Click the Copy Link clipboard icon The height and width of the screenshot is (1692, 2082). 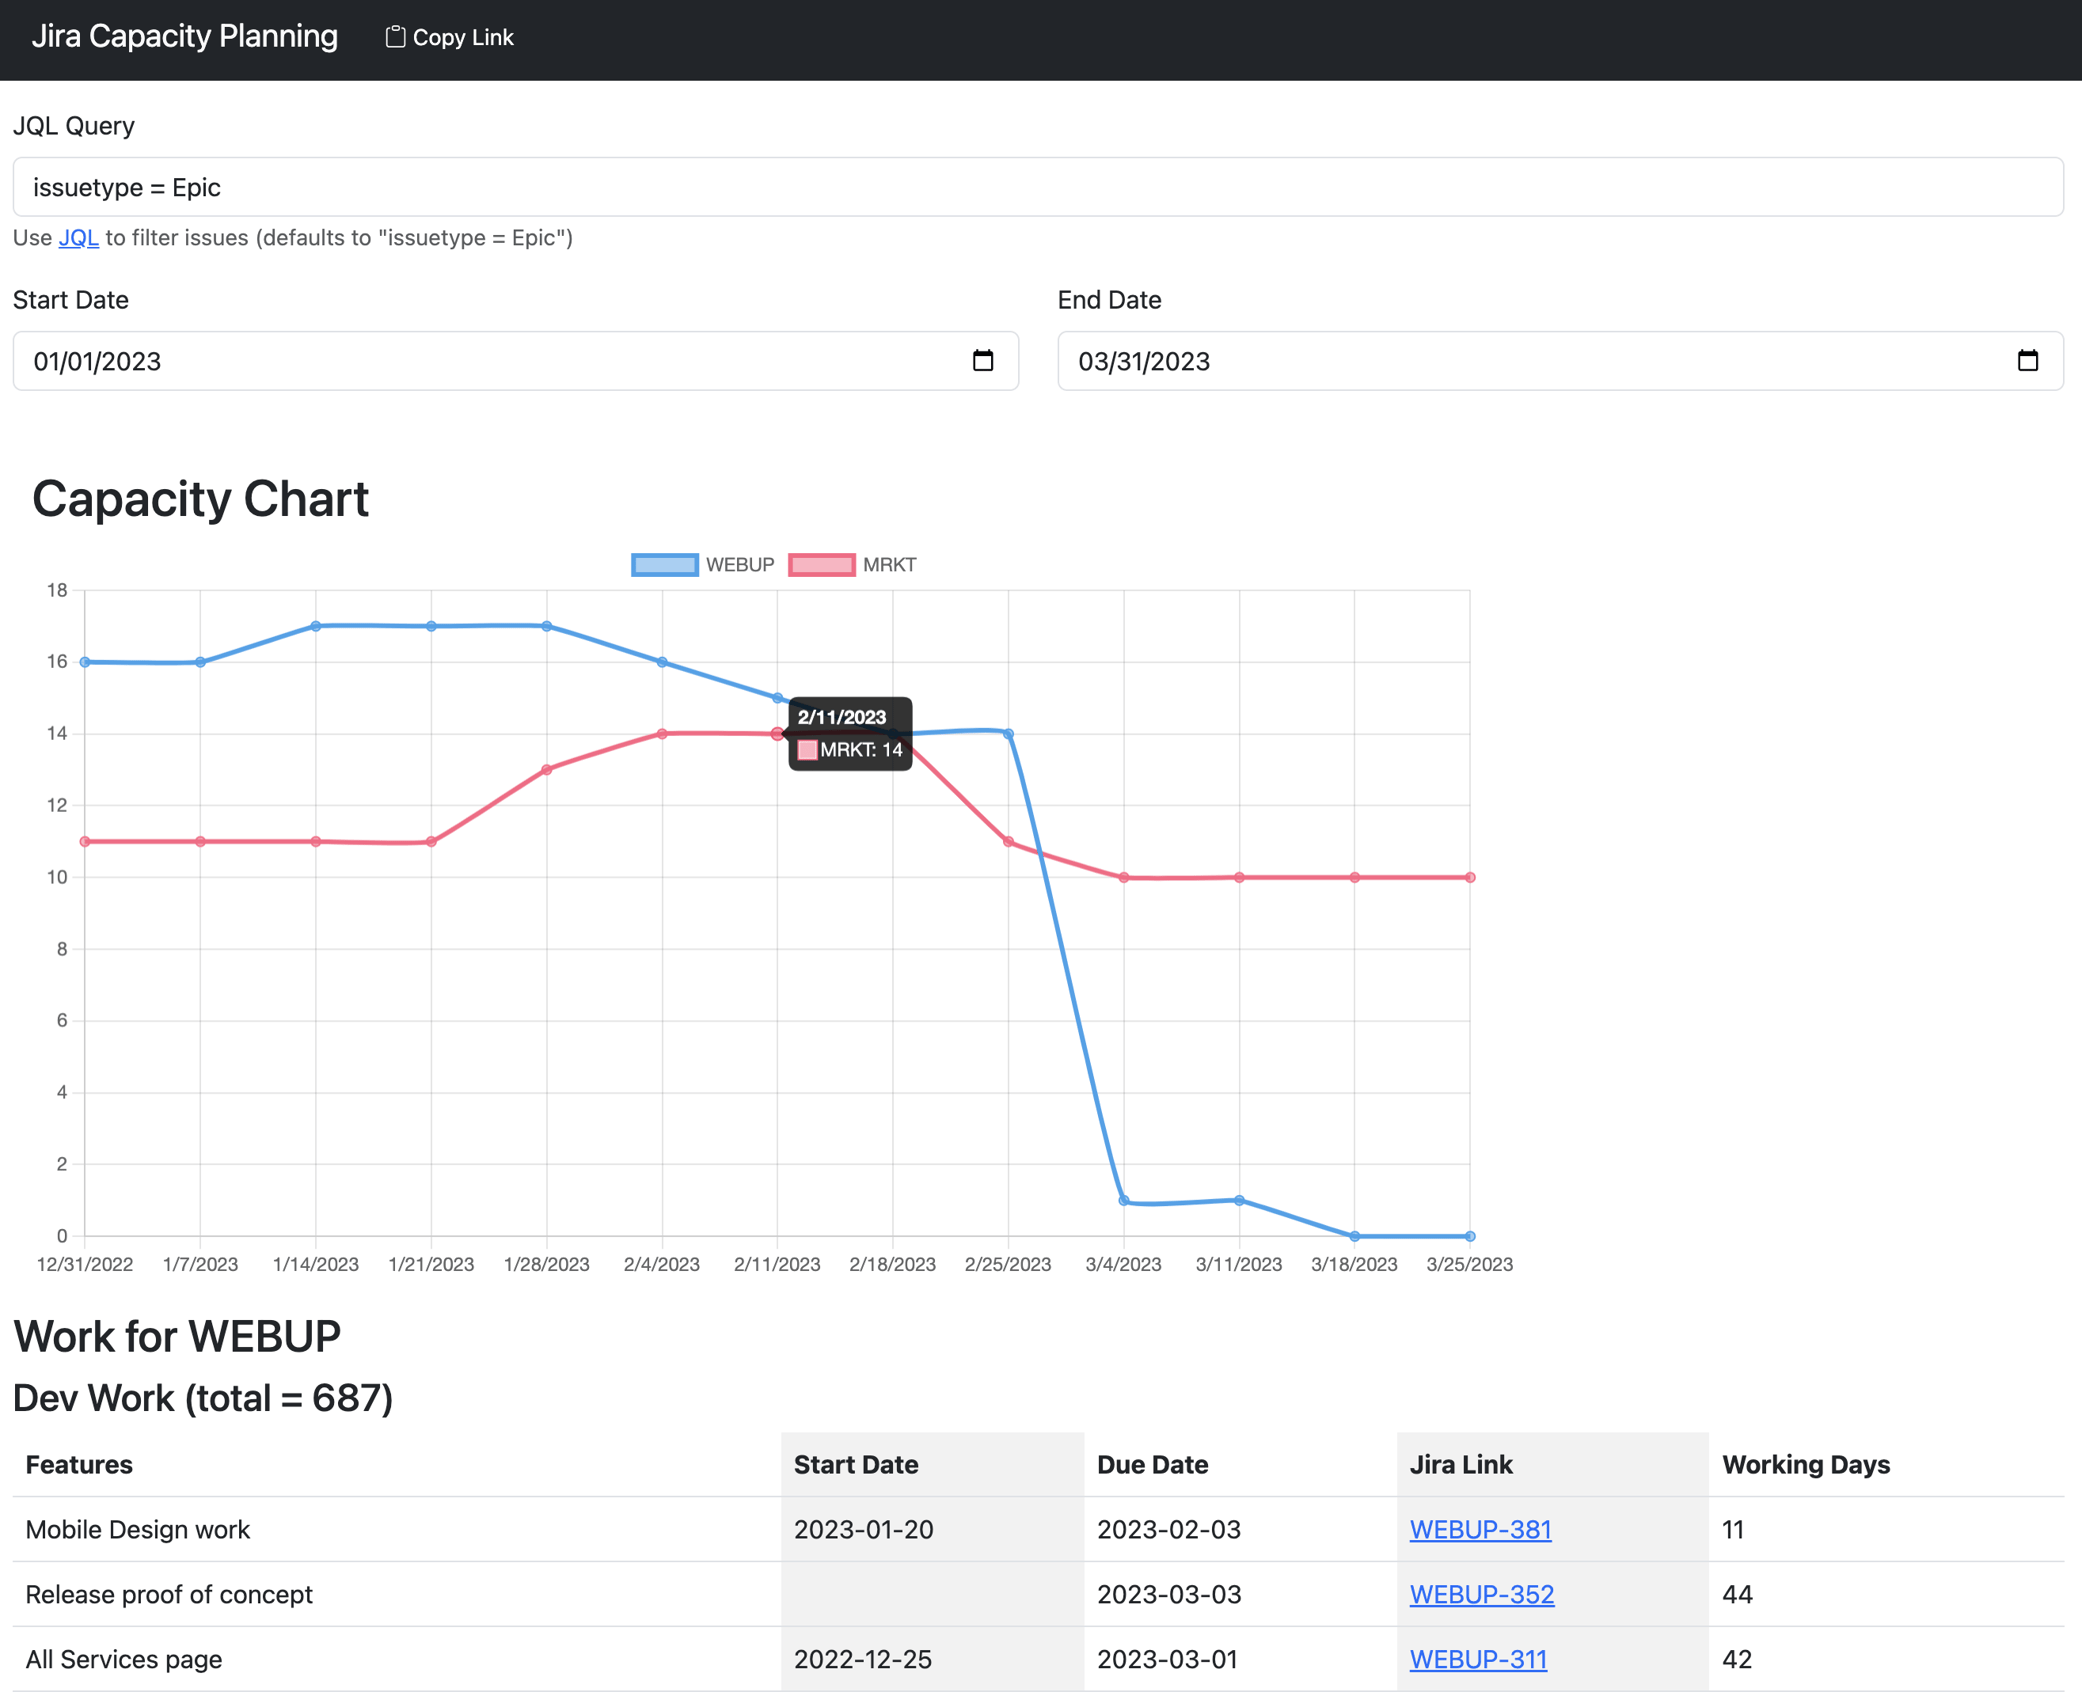click(x=395, y=37)
